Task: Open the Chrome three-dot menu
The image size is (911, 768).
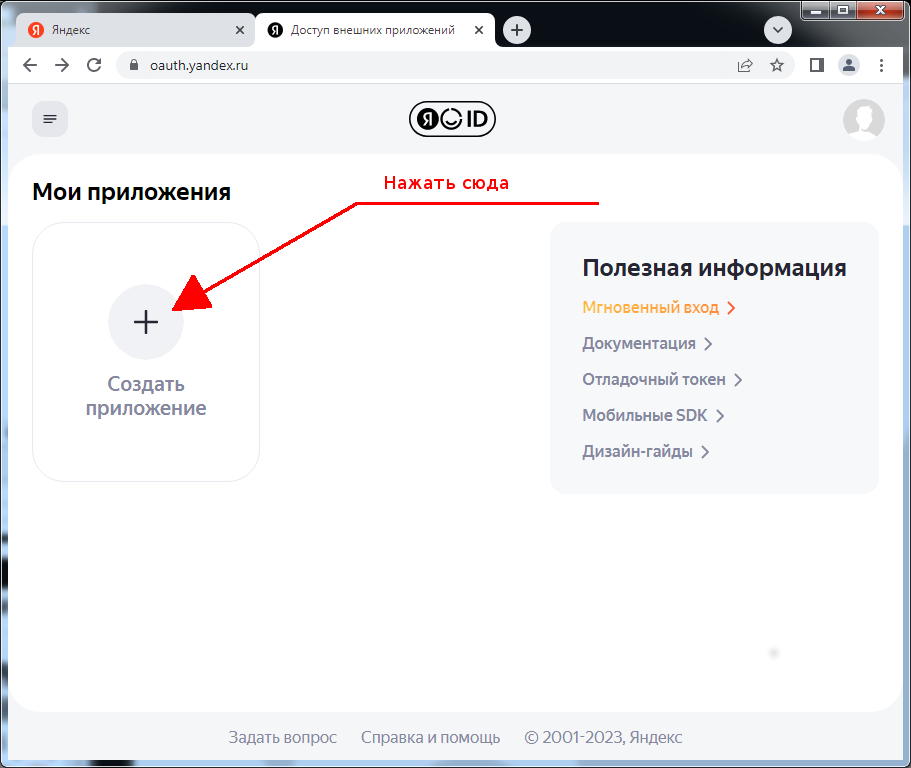Action: click(881, 65)
